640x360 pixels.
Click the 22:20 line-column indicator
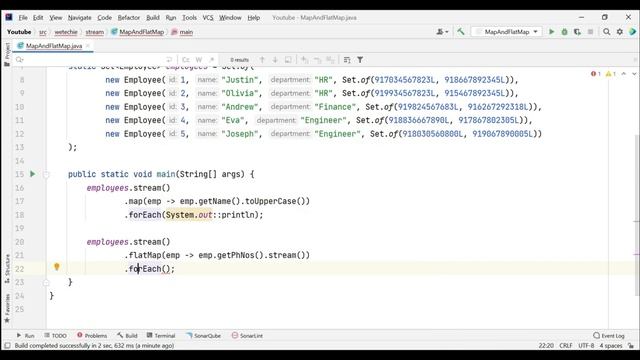pyautogui.click(x=546, y=345)
